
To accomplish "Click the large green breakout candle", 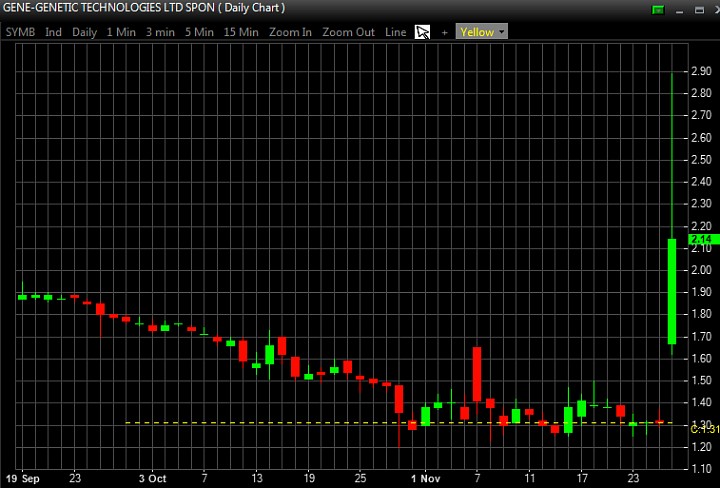I will coord(672,291).
